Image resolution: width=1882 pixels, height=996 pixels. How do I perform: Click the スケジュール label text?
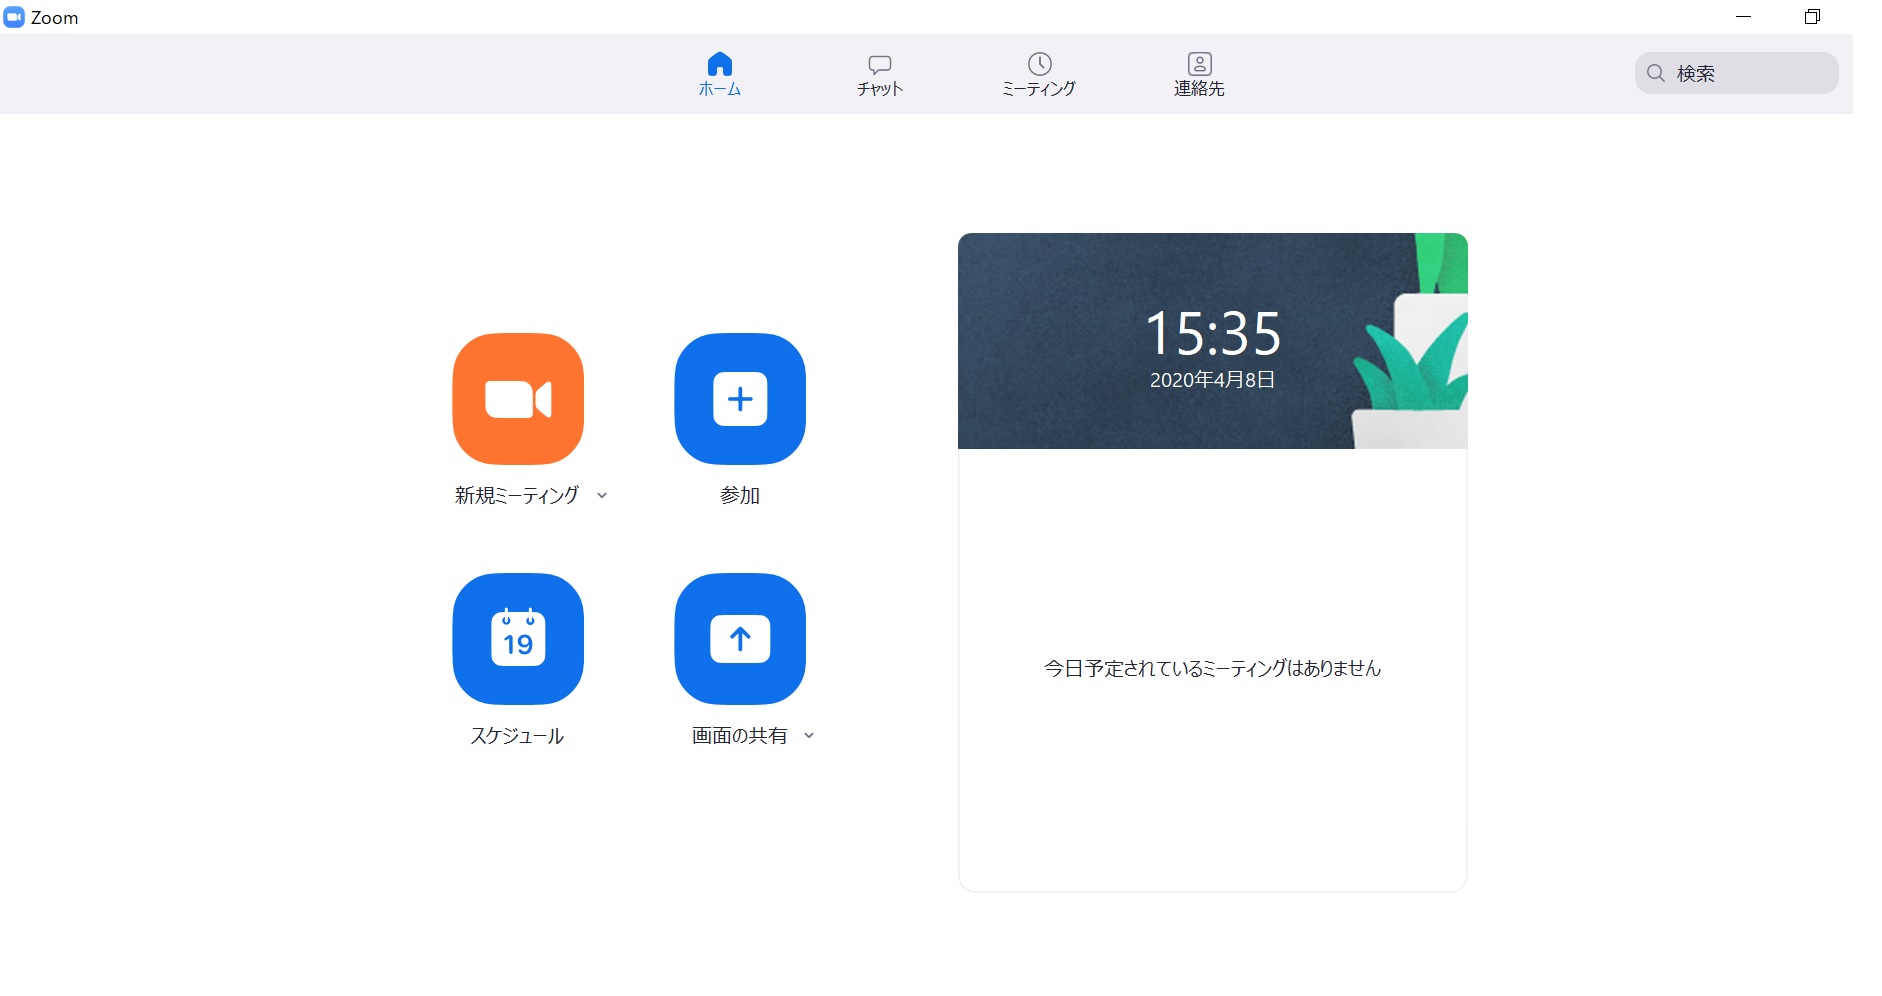coord(517,735)
